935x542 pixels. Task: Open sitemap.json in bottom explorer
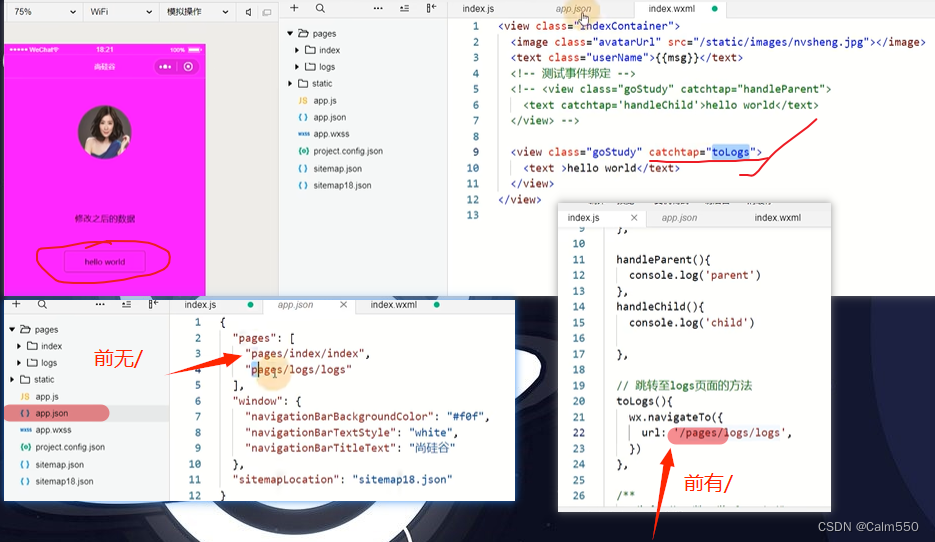(59, 464)
